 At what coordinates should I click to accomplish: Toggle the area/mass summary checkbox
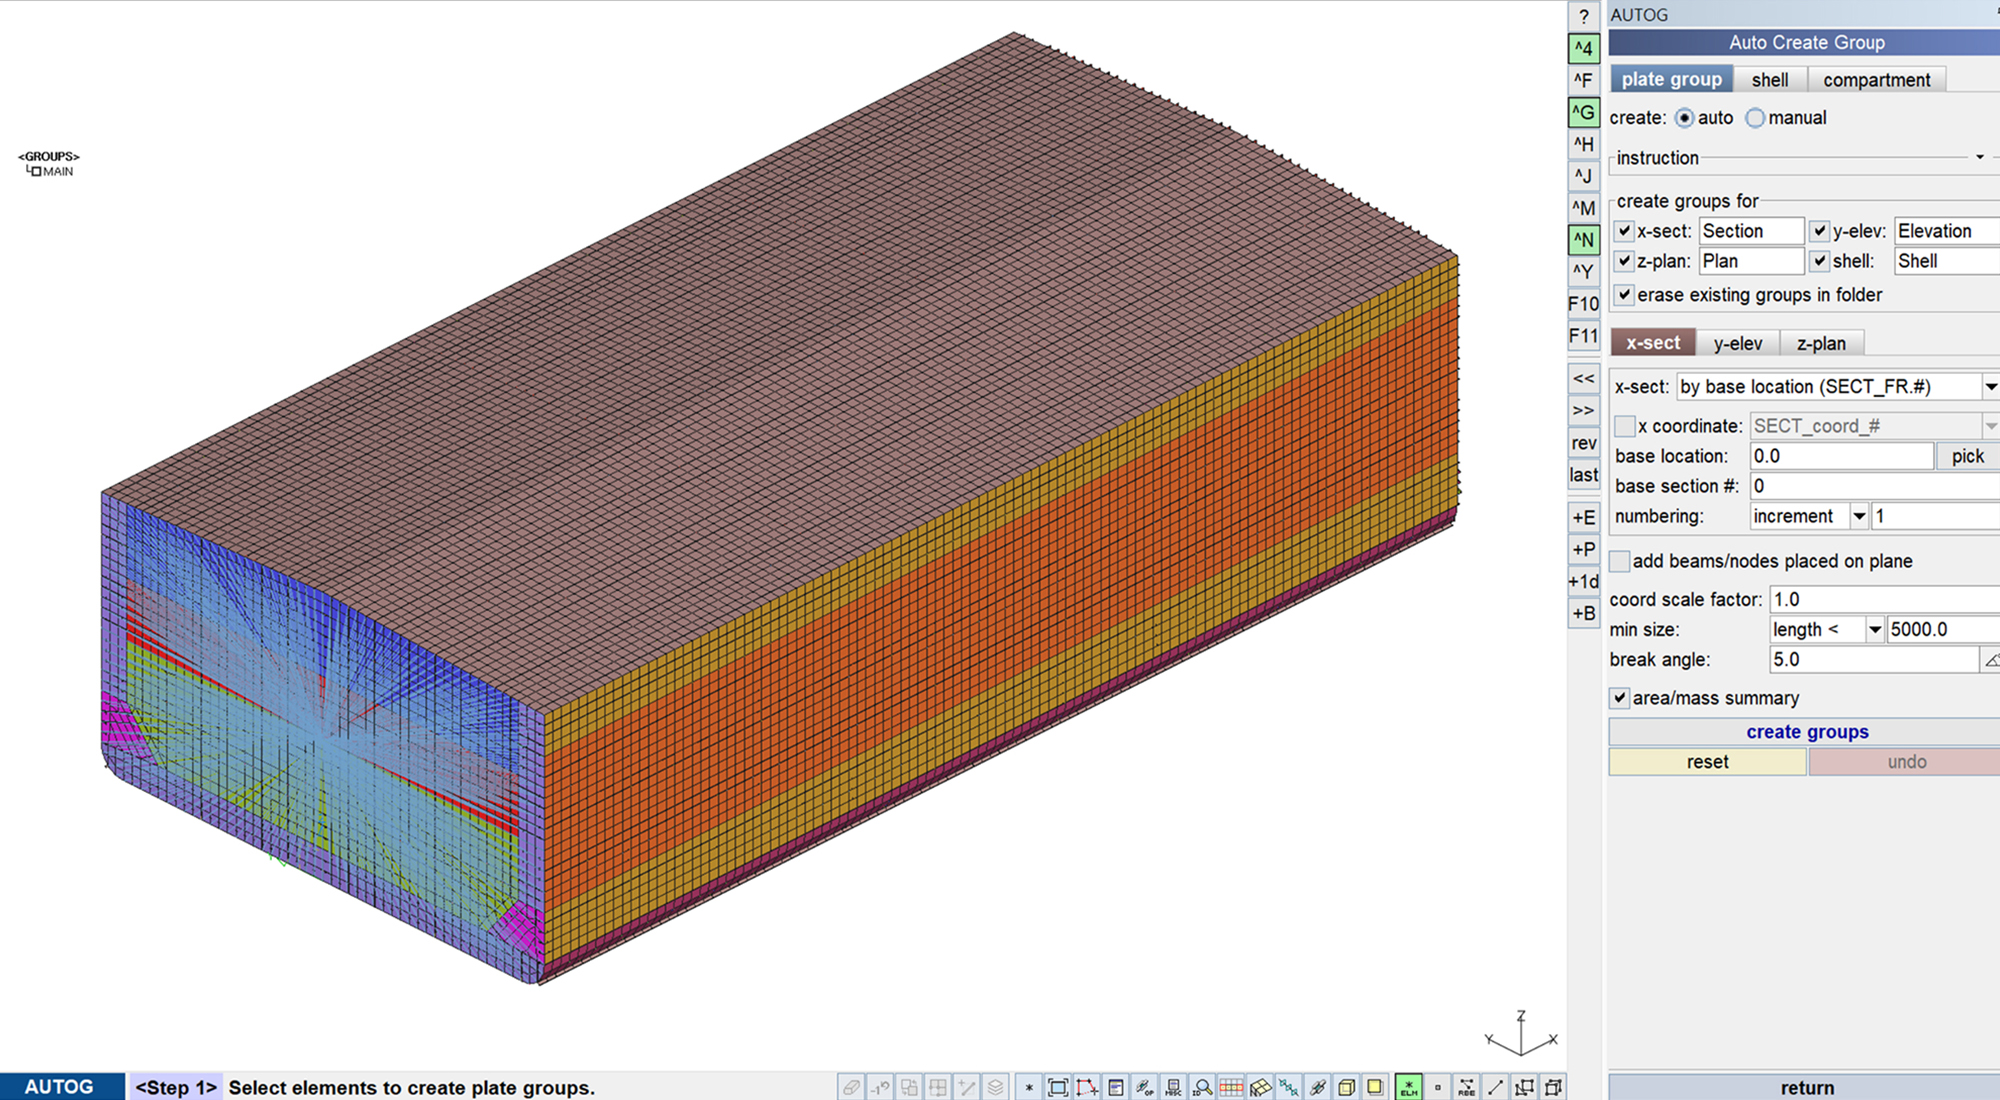[x=1620, y=698]
